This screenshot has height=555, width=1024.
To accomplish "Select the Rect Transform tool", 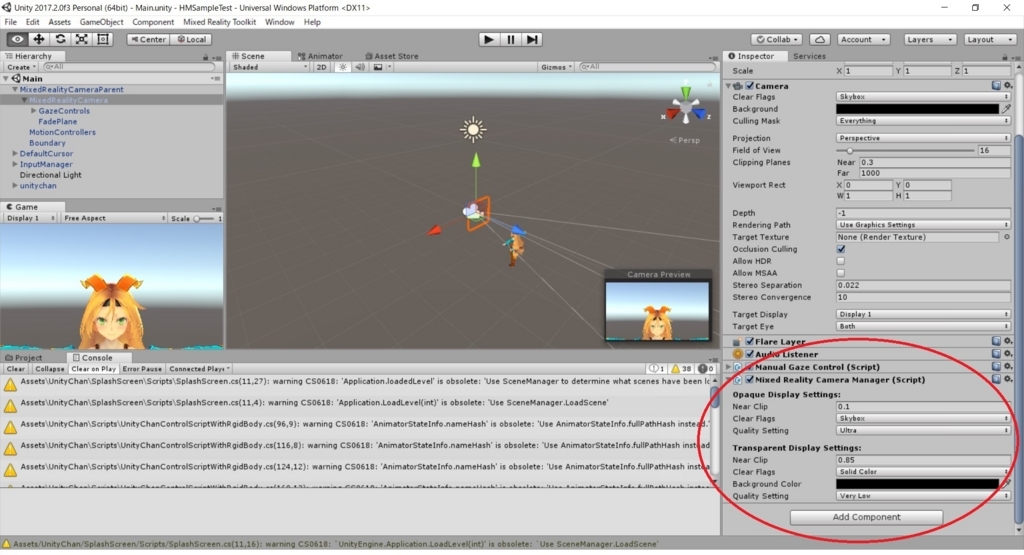I will click(103, 39).
